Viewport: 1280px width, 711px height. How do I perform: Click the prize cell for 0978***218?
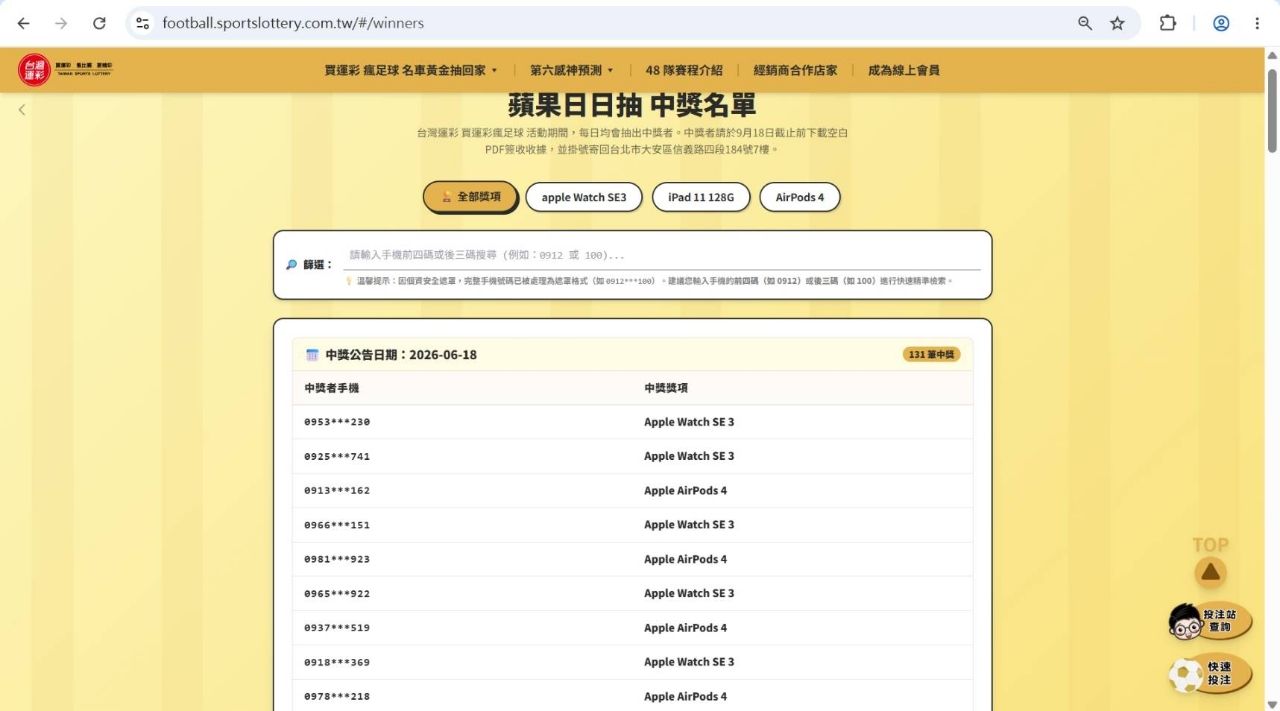coord(685,697)
